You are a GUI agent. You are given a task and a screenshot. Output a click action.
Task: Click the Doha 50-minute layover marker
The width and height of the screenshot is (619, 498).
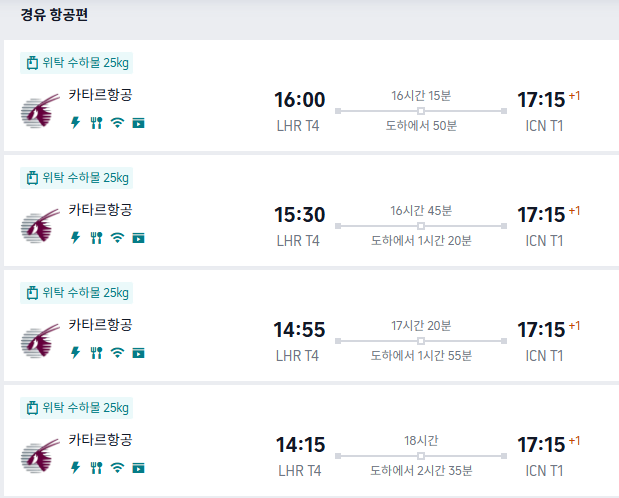pos(421,111)
